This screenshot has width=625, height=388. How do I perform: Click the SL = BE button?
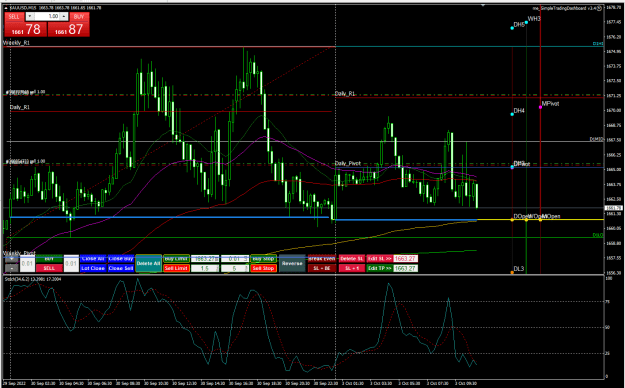point(322,268)
